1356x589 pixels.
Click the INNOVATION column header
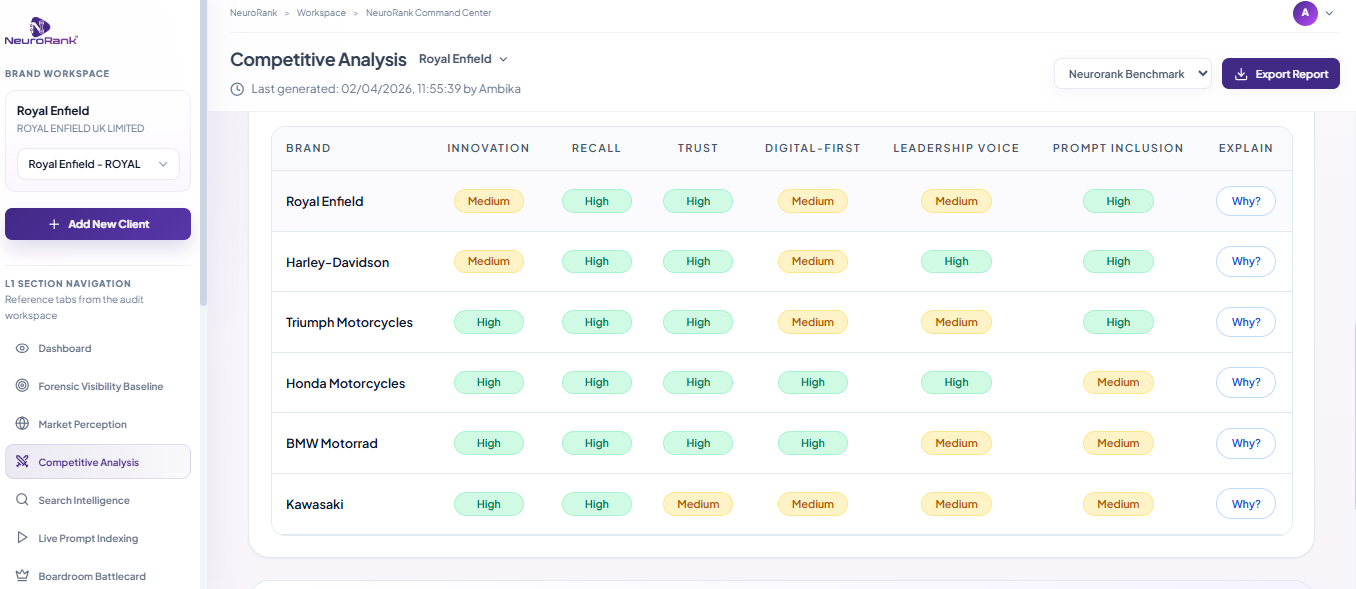488,148
